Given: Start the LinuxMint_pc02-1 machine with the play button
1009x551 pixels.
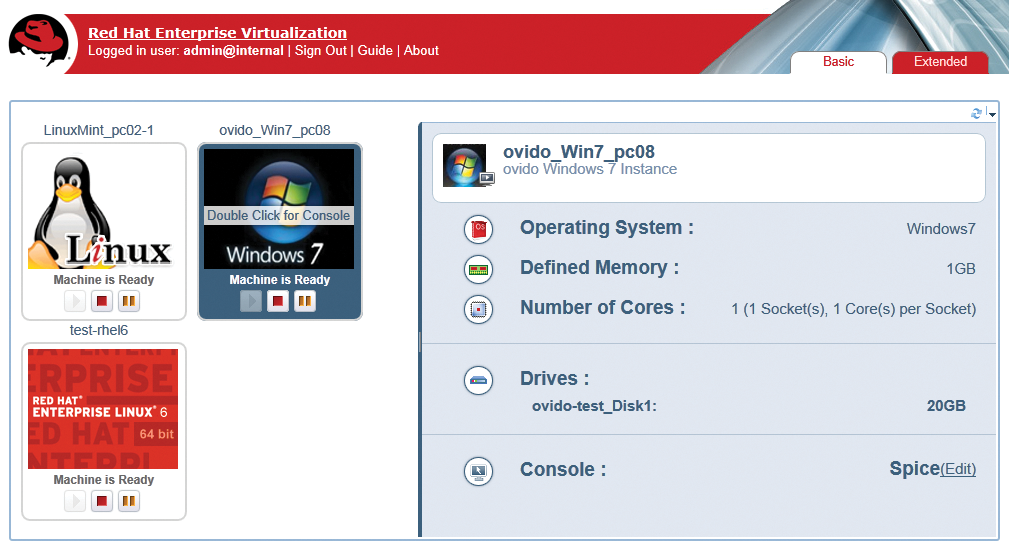Looking at the screenshot, I should pos(75,301).
